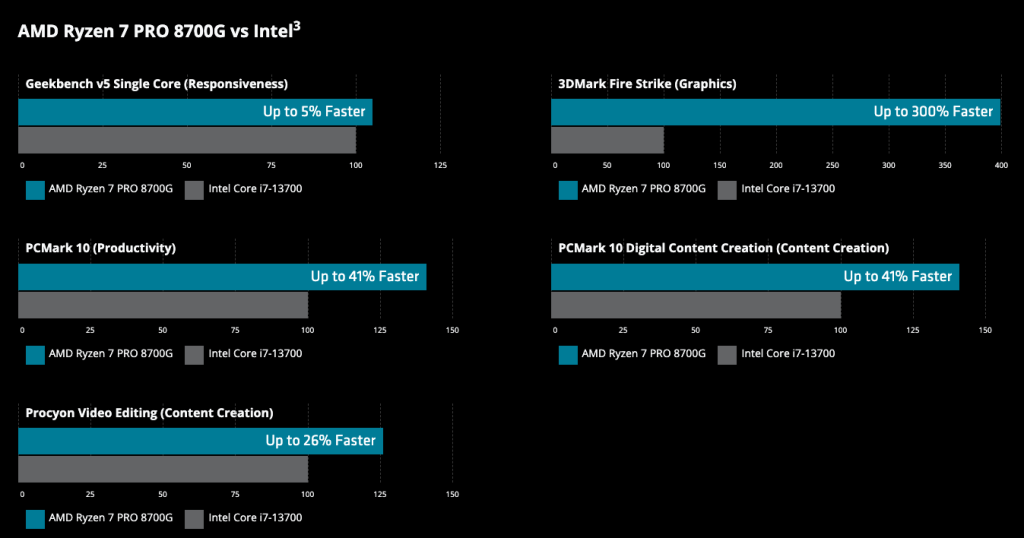This screenshot has height=538, width=1024.
Task: Click the gray Intel bar in 3DMark Fire Strike
Action: click(607, 140)
